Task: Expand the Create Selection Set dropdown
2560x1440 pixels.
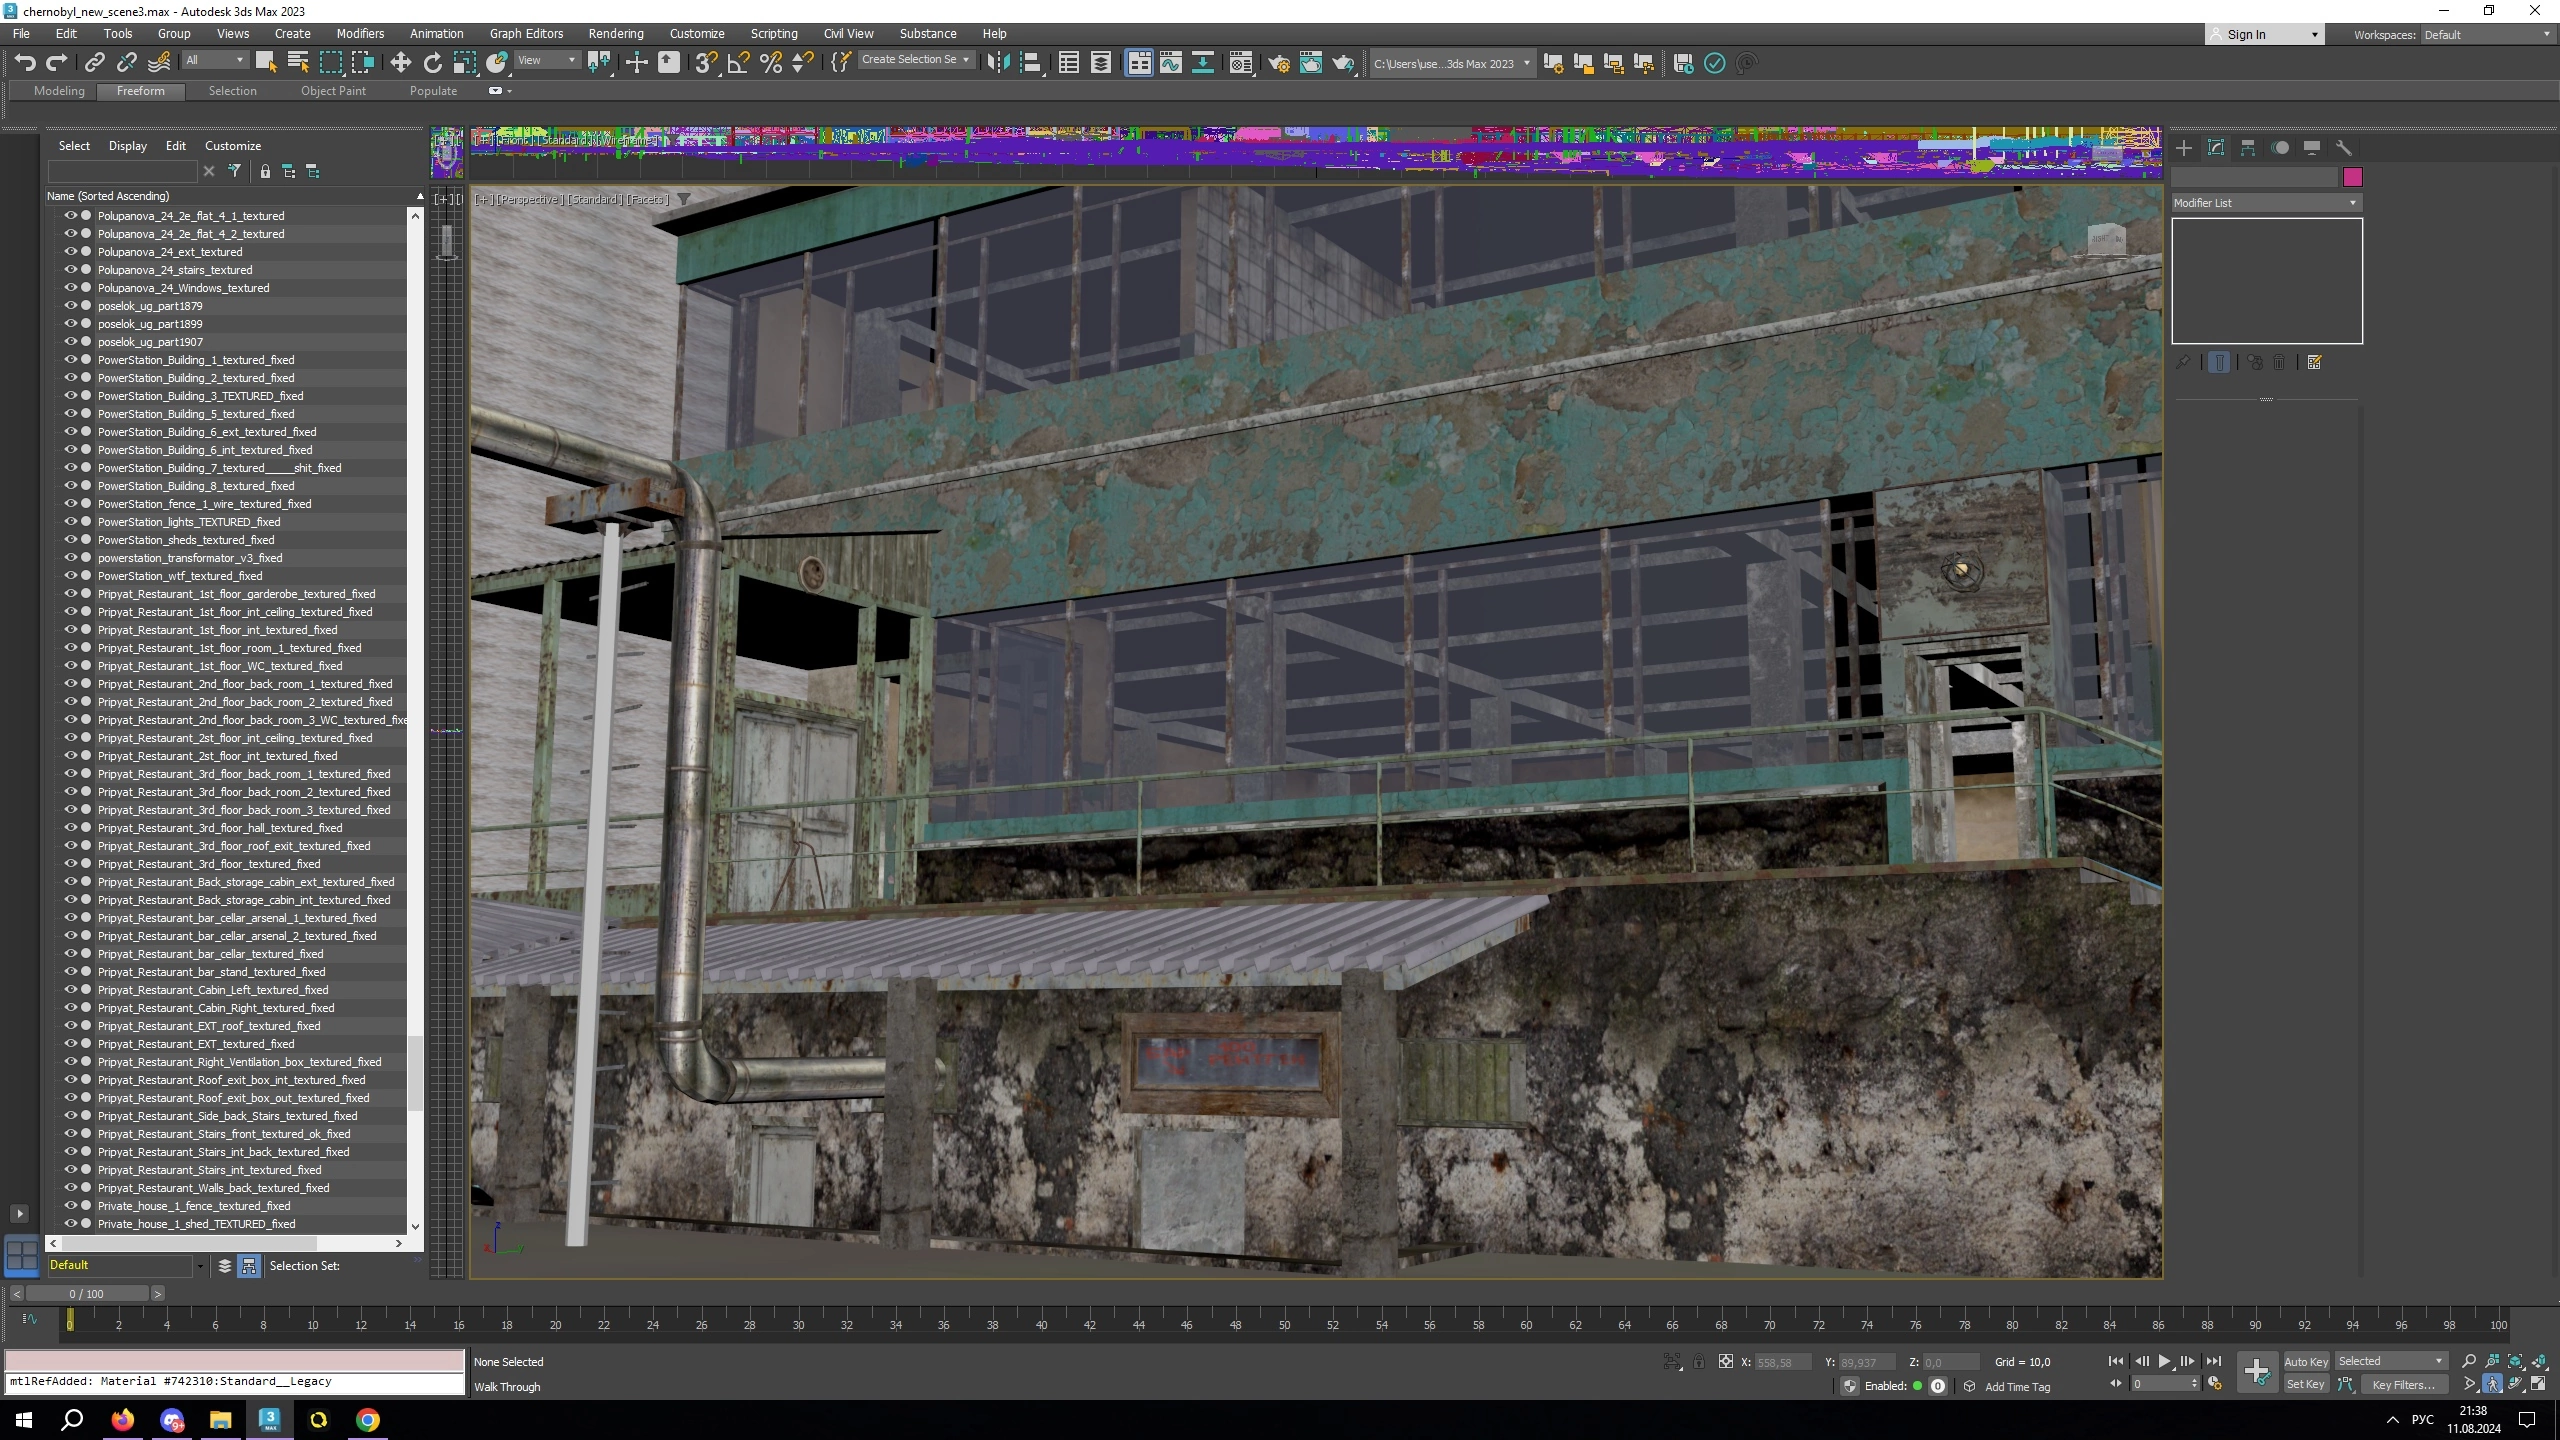Action: coord(966,60)
